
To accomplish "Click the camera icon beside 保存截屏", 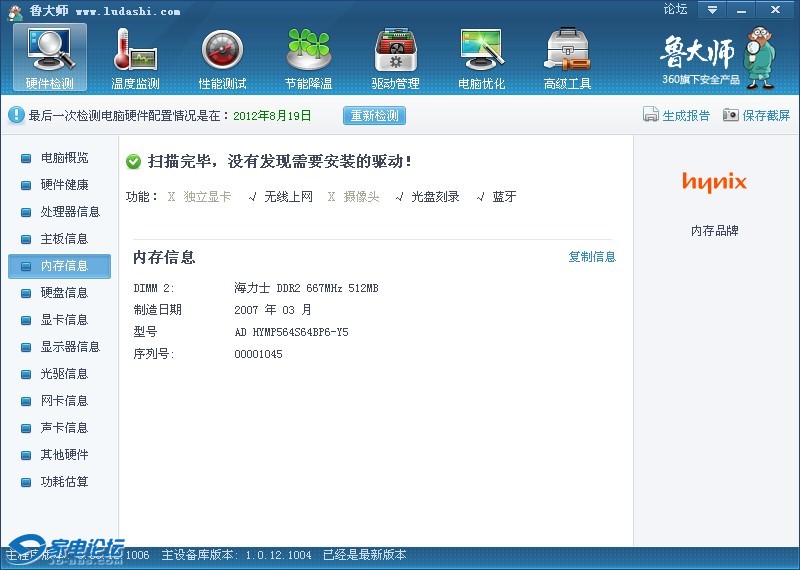I will click(x=731, y=114).
